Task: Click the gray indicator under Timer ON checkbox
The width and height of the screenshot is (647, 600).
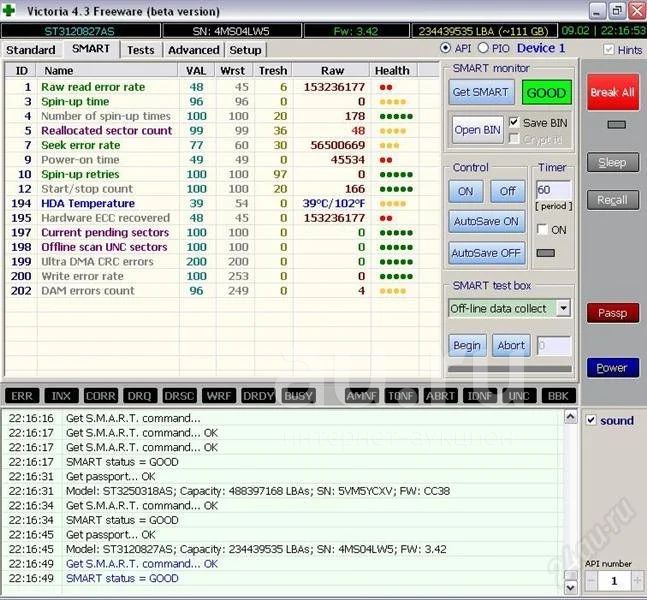Action: 545,253
